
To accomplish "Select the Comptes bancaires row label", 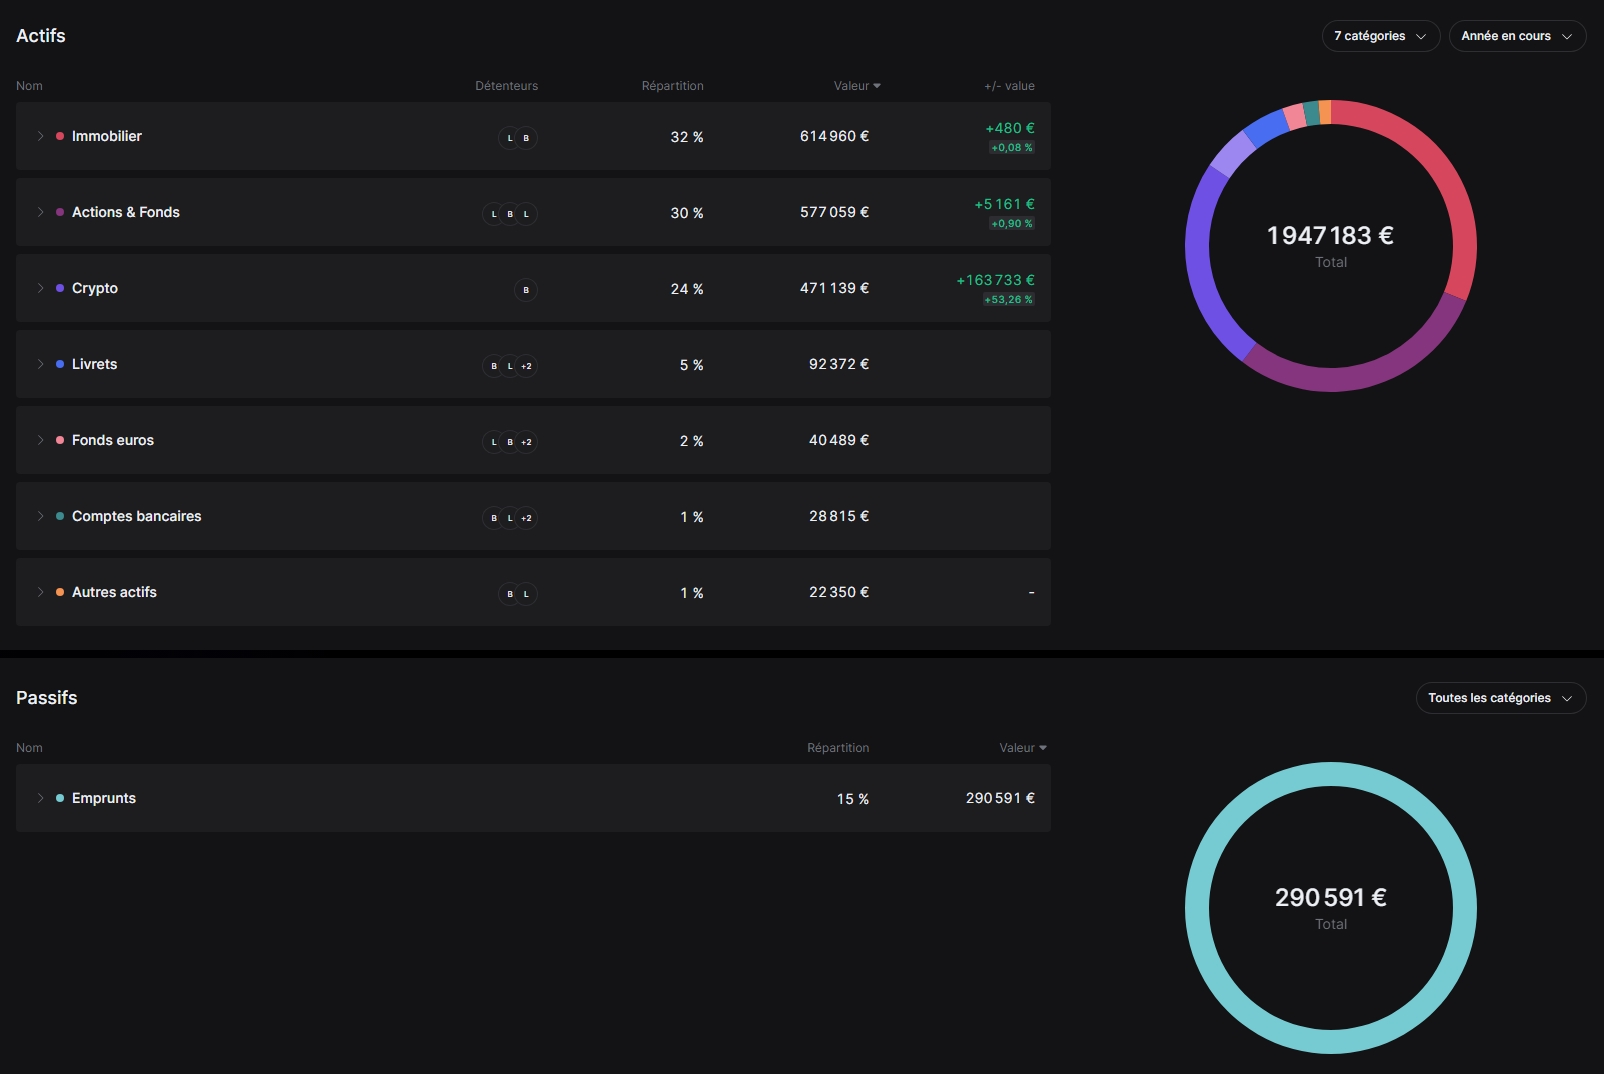I will coord(137,516).
